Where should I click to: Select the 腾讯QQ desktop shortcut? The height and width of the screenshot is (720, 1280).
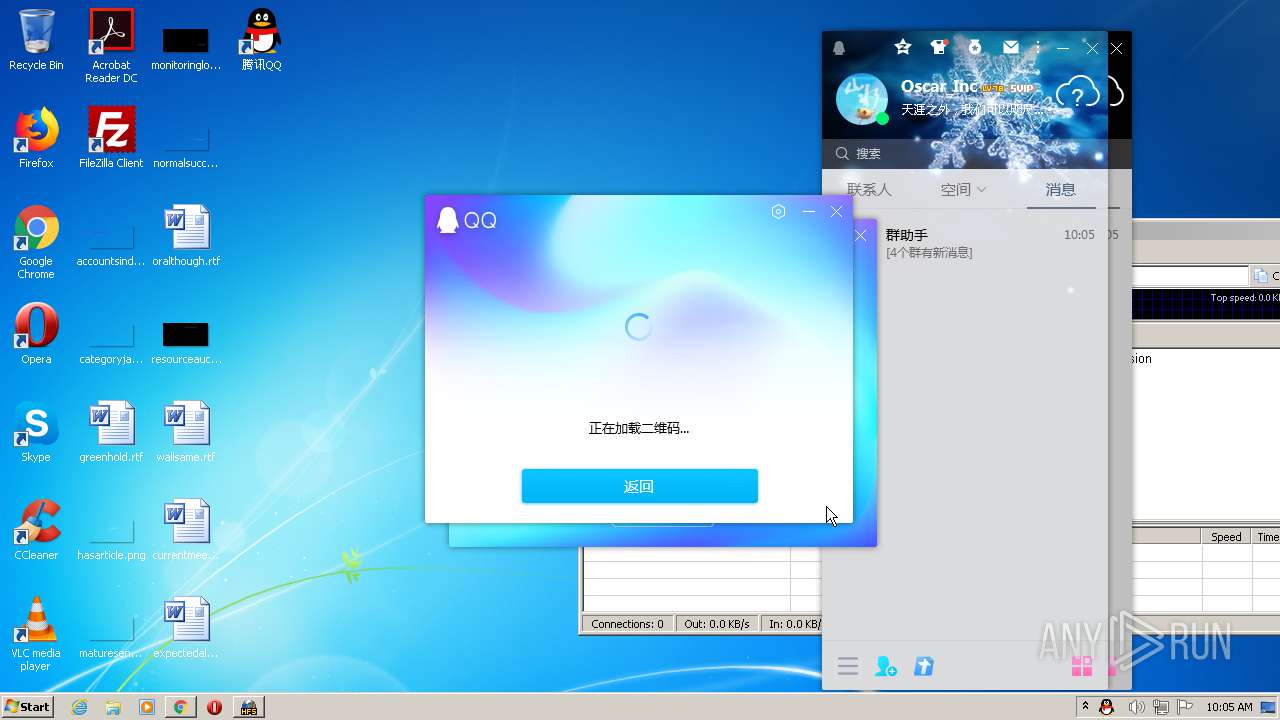[261, 40]
